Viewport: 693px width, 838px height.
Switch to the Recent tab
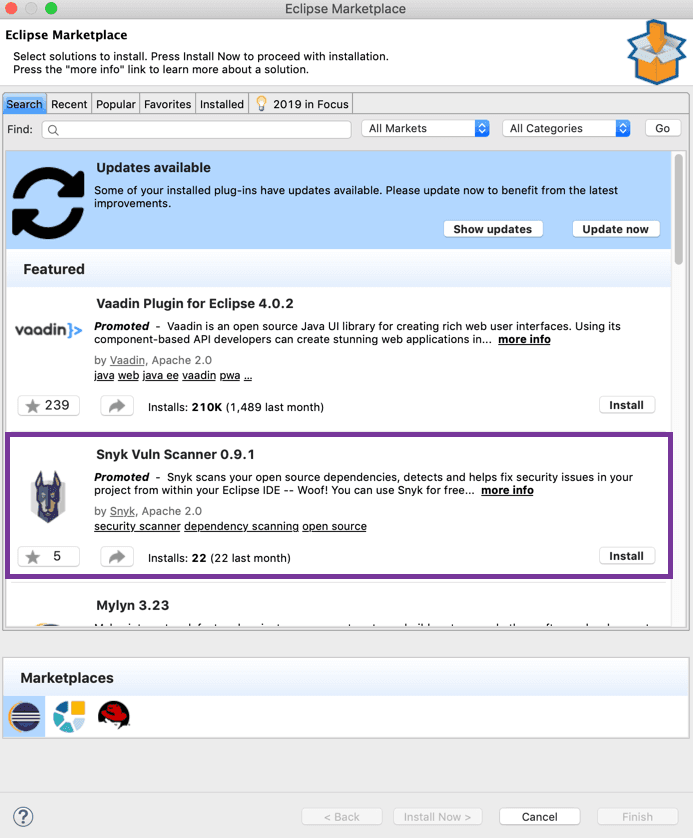69,104
